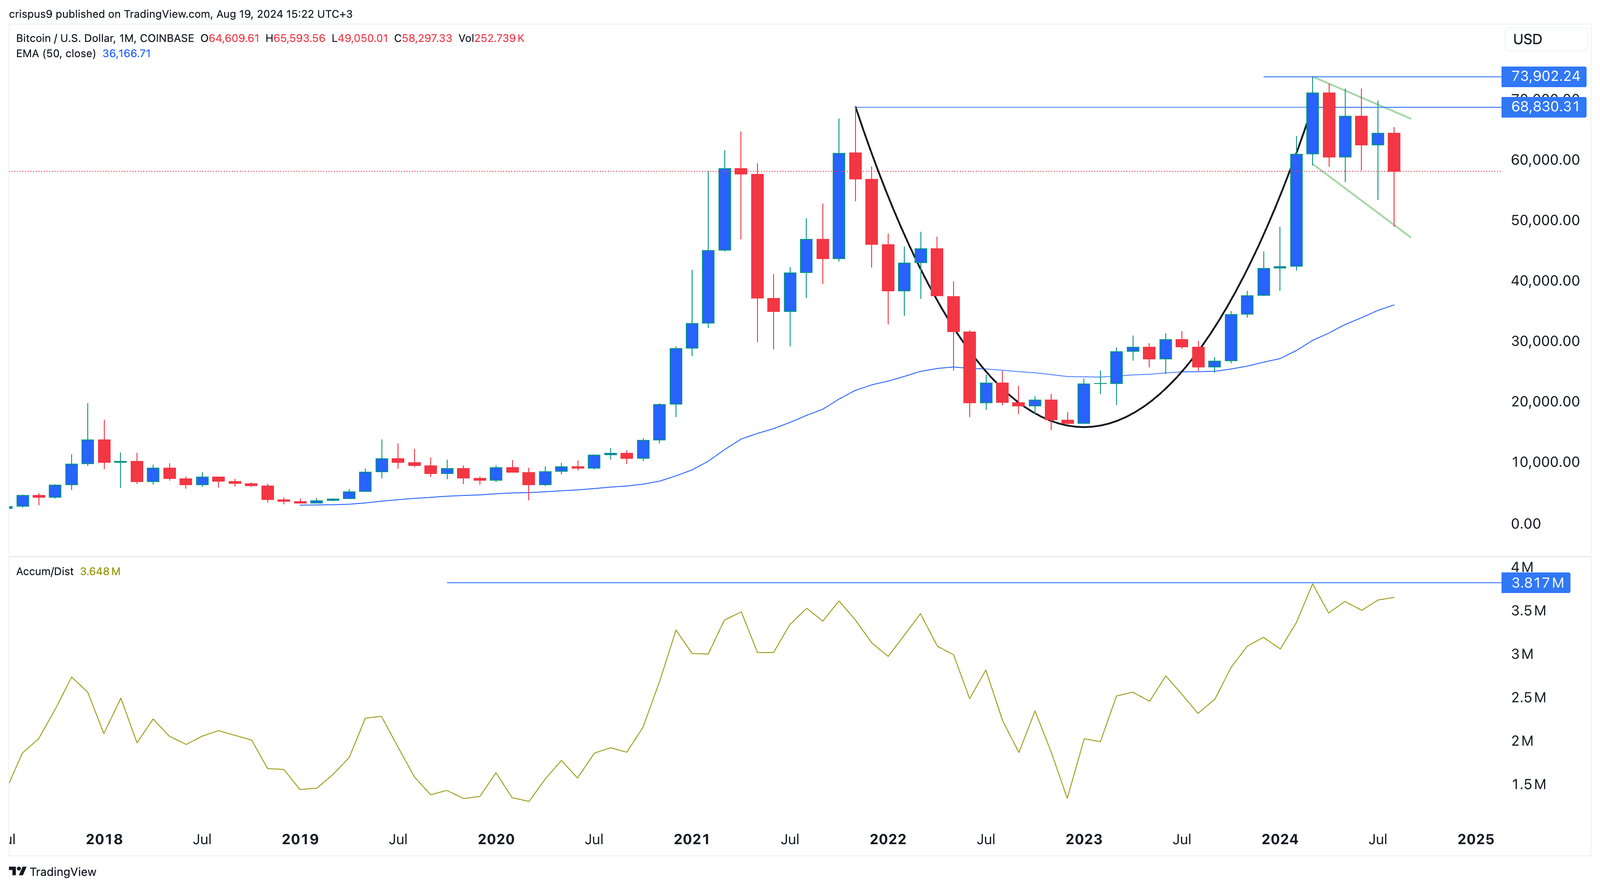This screenshot has width=1600, height=887.
Task: Click the 2018 label on time axis
Action: click(x=104, y=839)
